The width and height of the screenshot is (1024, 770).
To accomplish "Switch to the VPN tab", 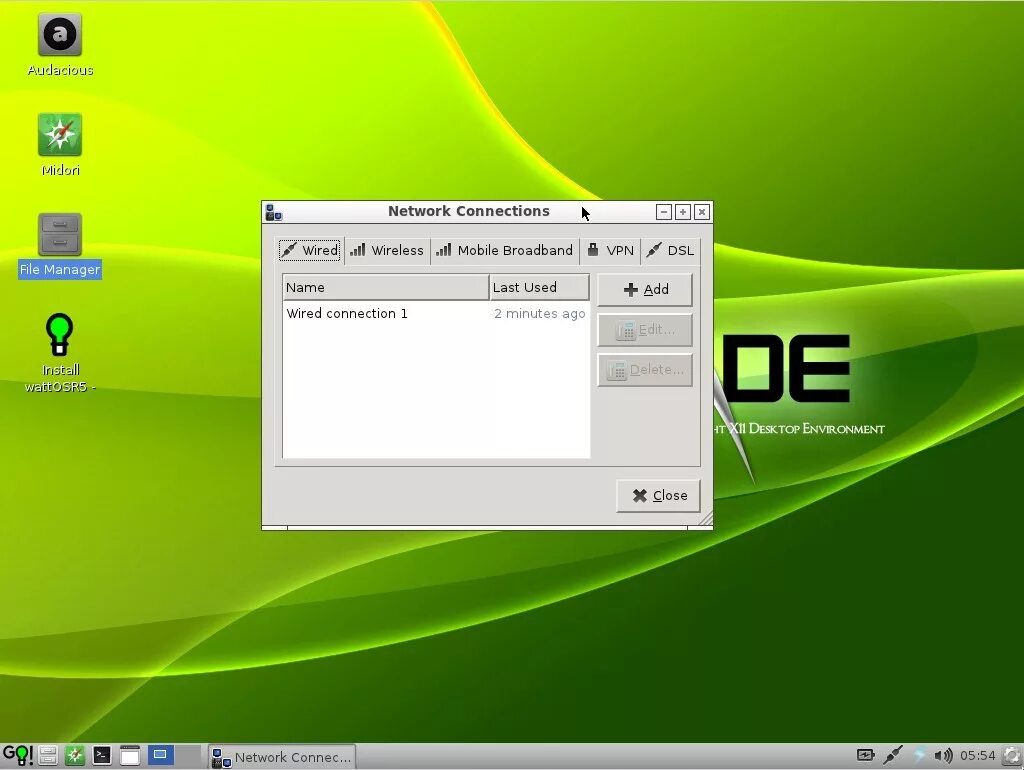I will coord(610,251).
